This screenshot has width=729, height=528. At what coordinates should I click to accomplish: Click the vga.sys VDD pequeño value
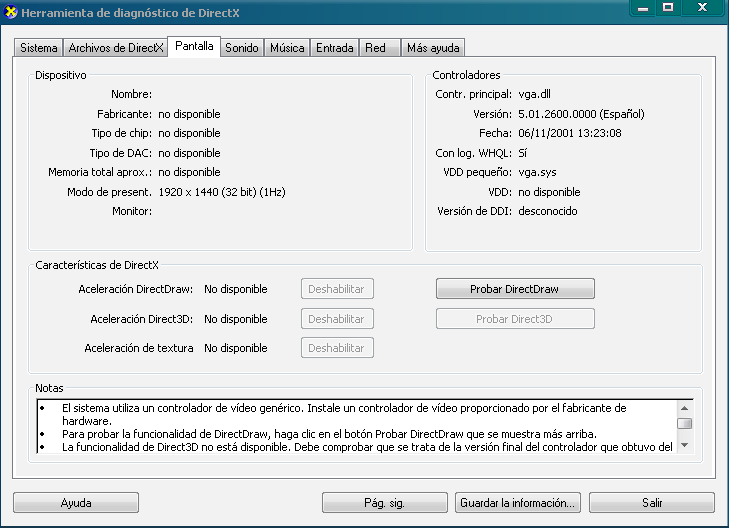(x=537, y=172)
